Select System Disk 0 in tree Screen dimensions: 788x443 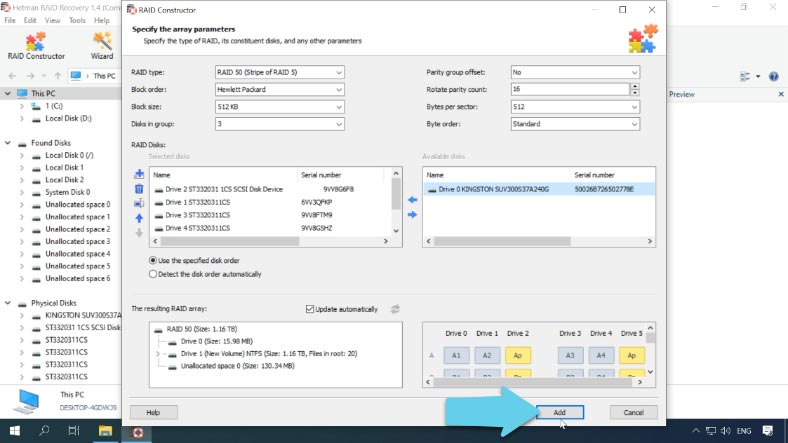tap(67, 192)
